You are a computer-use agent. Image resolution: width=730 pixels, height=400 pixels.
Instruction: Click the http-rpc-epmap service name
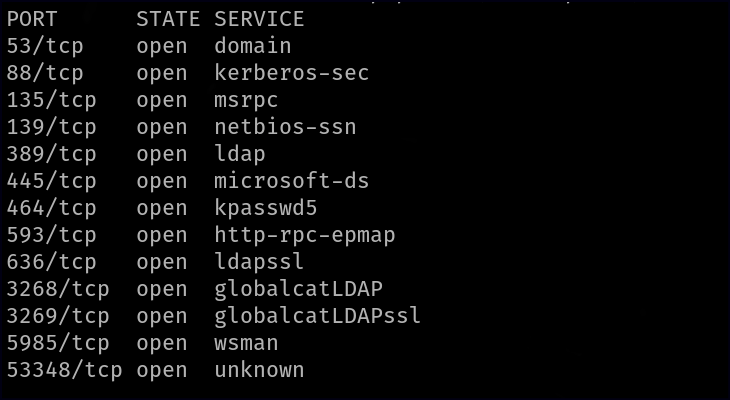(305, 235)
